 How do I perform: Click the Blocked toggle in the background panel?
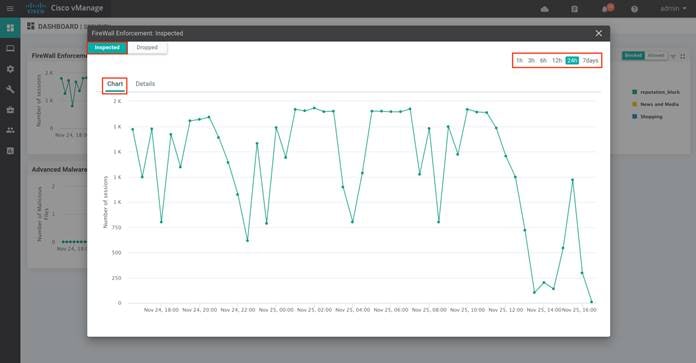[x=633, y=55]
